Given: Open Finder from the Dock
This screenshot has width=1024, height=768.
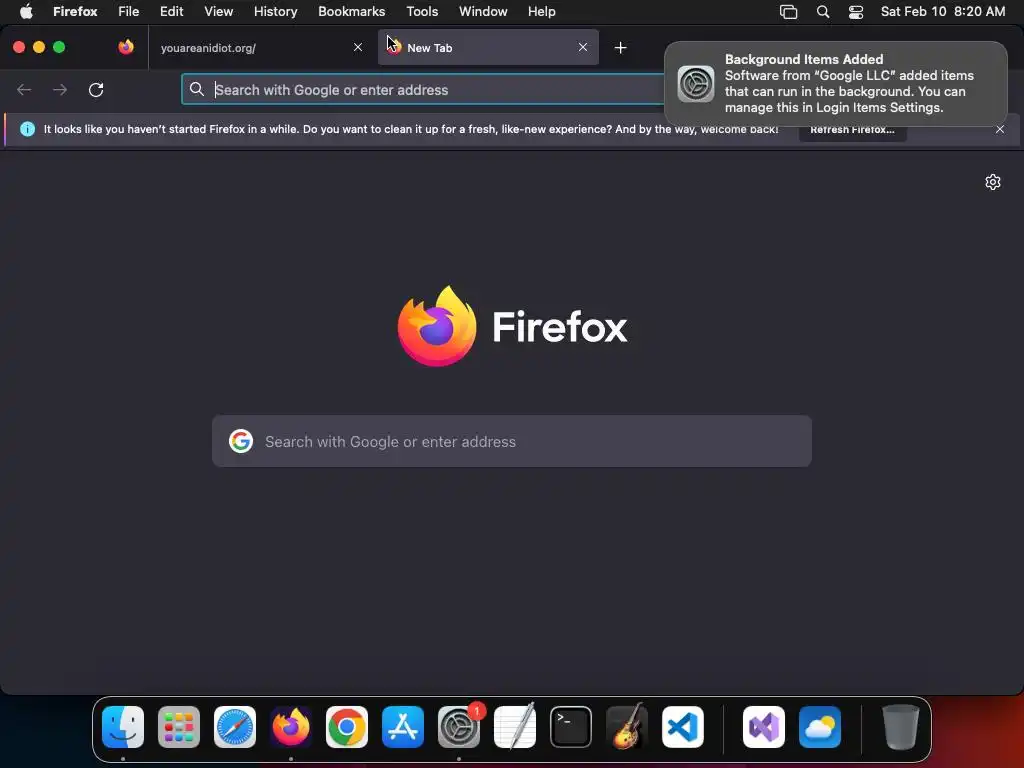Looking at the screenshot, I should [123, 727].
